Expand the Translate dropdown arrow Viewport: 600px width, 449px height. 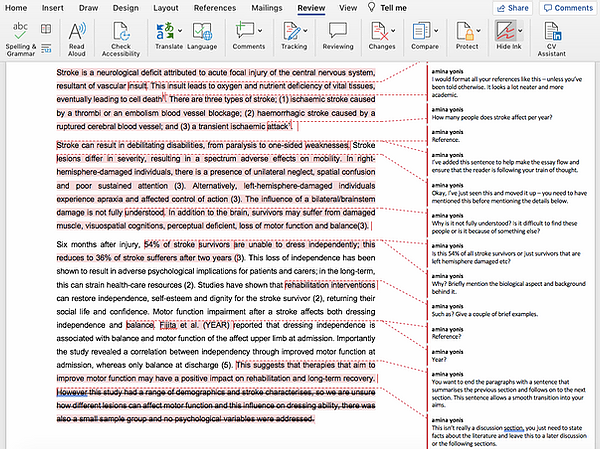coord(180,31)
